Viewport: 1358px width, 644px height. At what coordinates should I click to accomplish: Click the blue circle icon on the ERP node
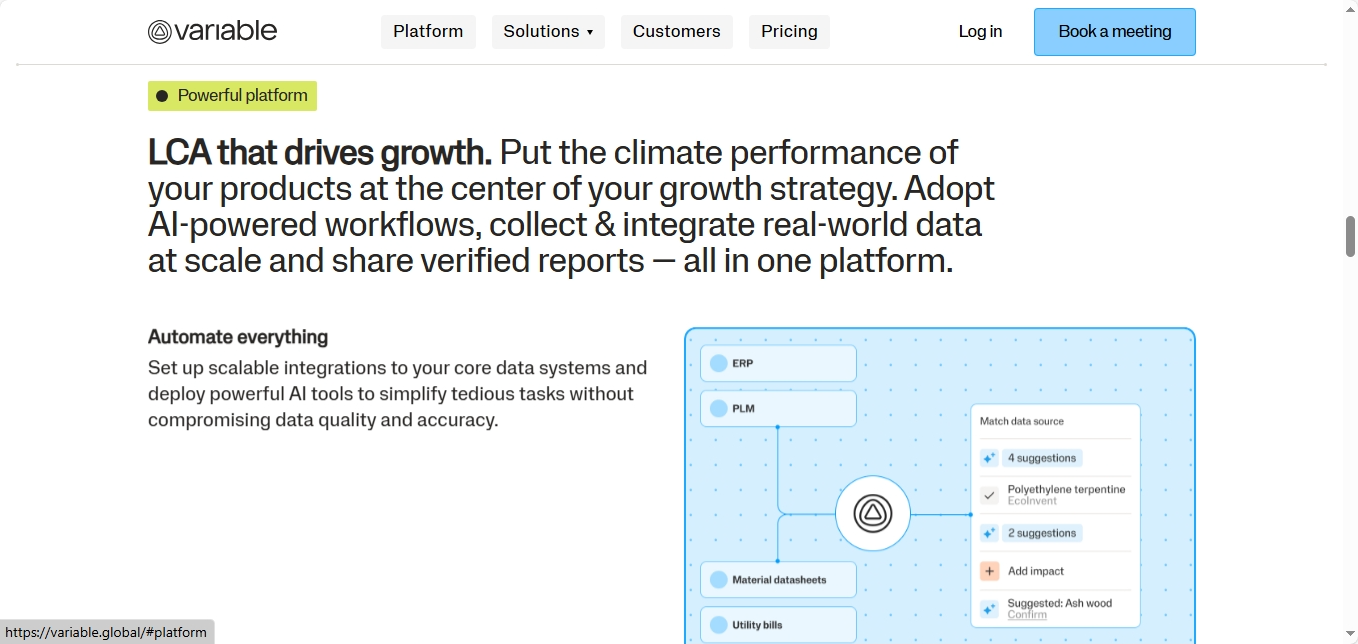720,363
